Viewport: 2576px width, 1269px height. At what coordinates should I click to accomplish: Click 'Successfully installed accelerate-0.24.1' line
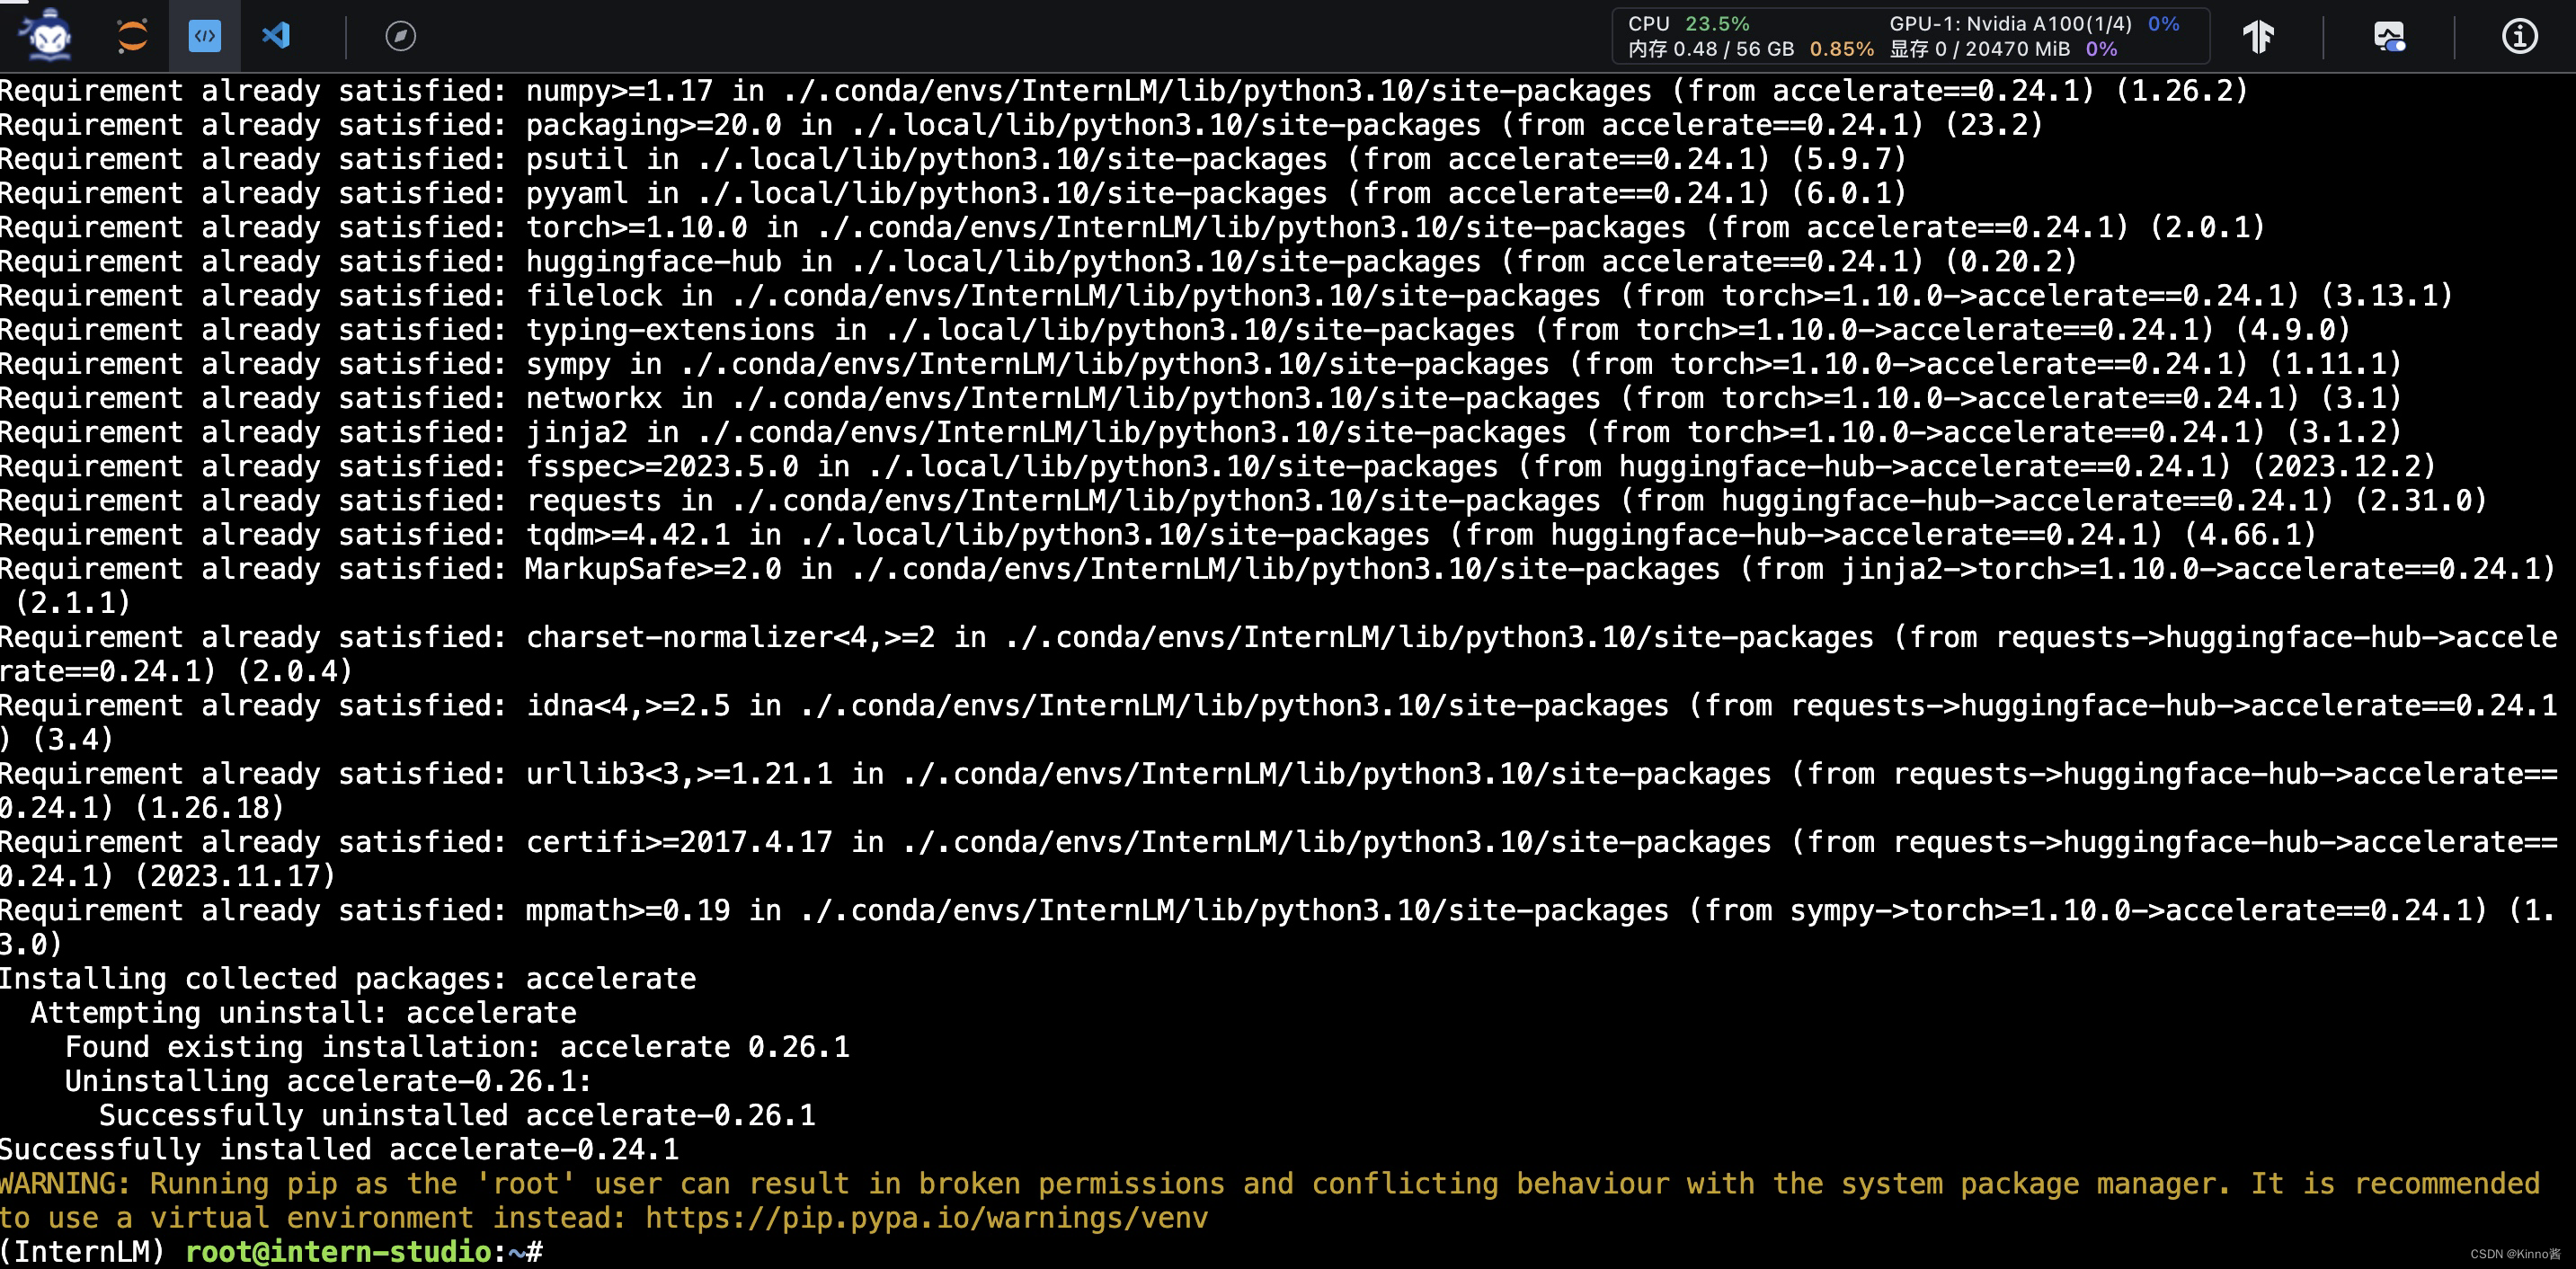coord(339,1150)
